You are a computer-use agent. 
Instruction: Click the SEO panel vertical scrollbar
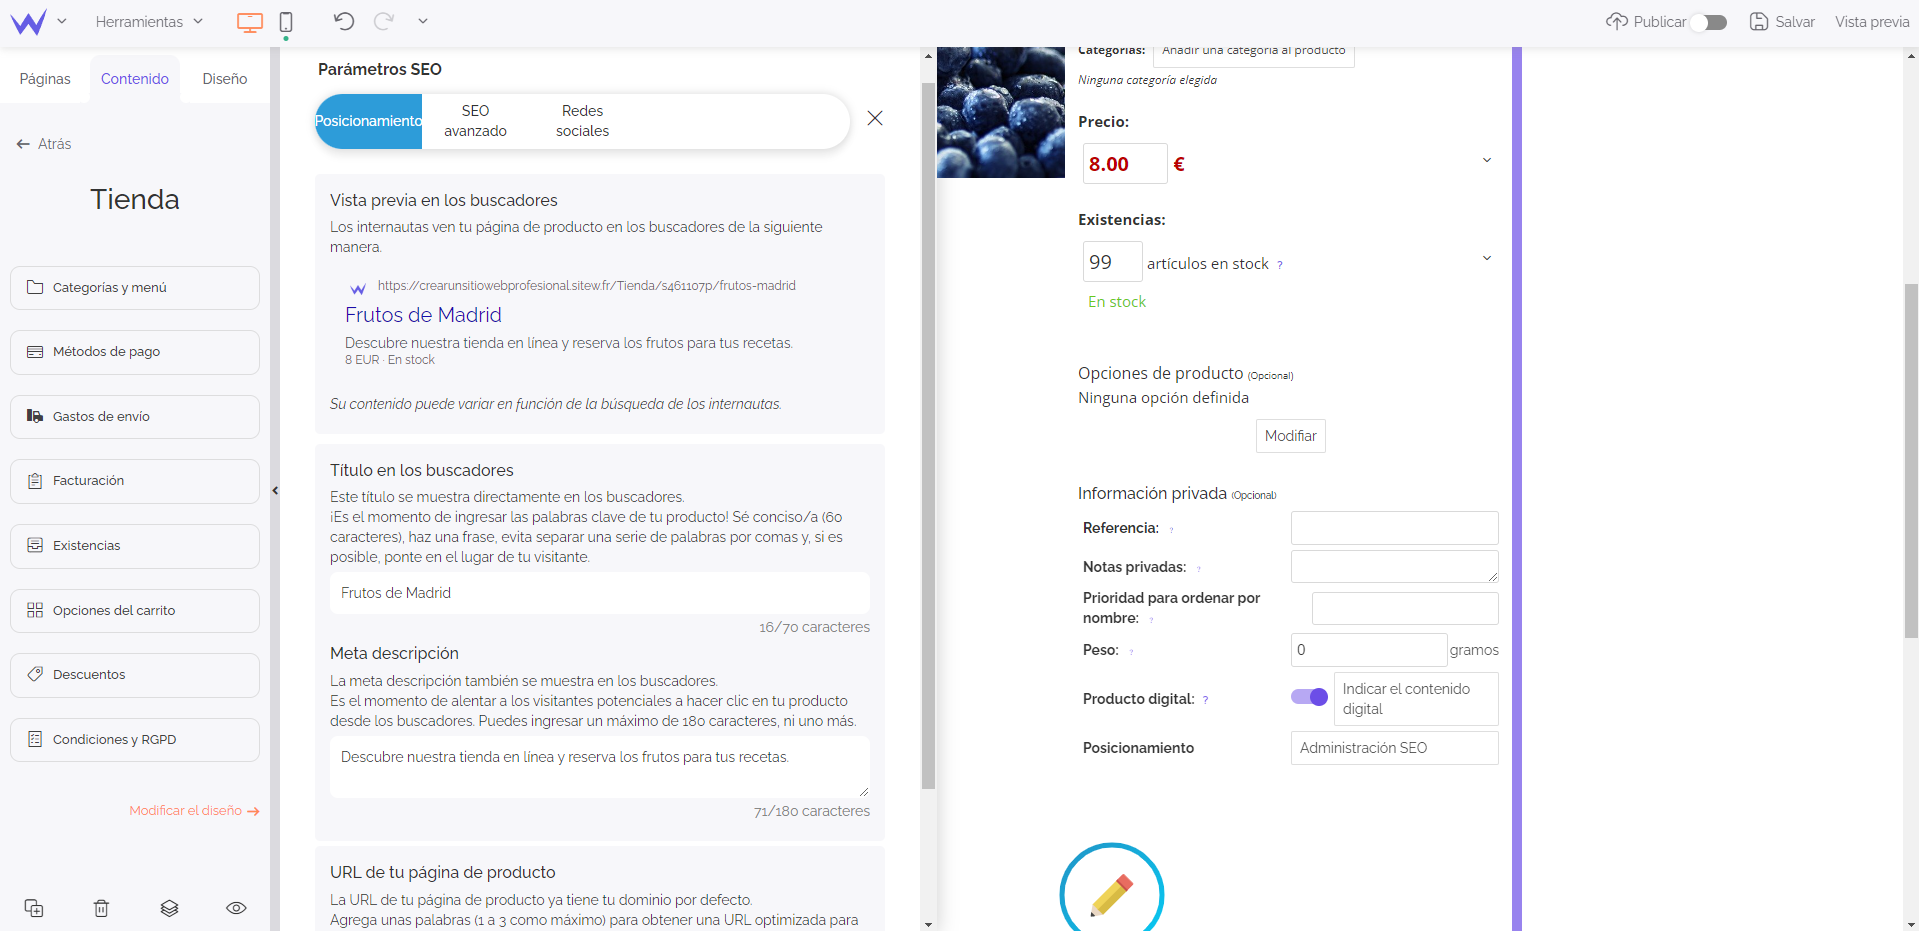[x=928, y=435]
